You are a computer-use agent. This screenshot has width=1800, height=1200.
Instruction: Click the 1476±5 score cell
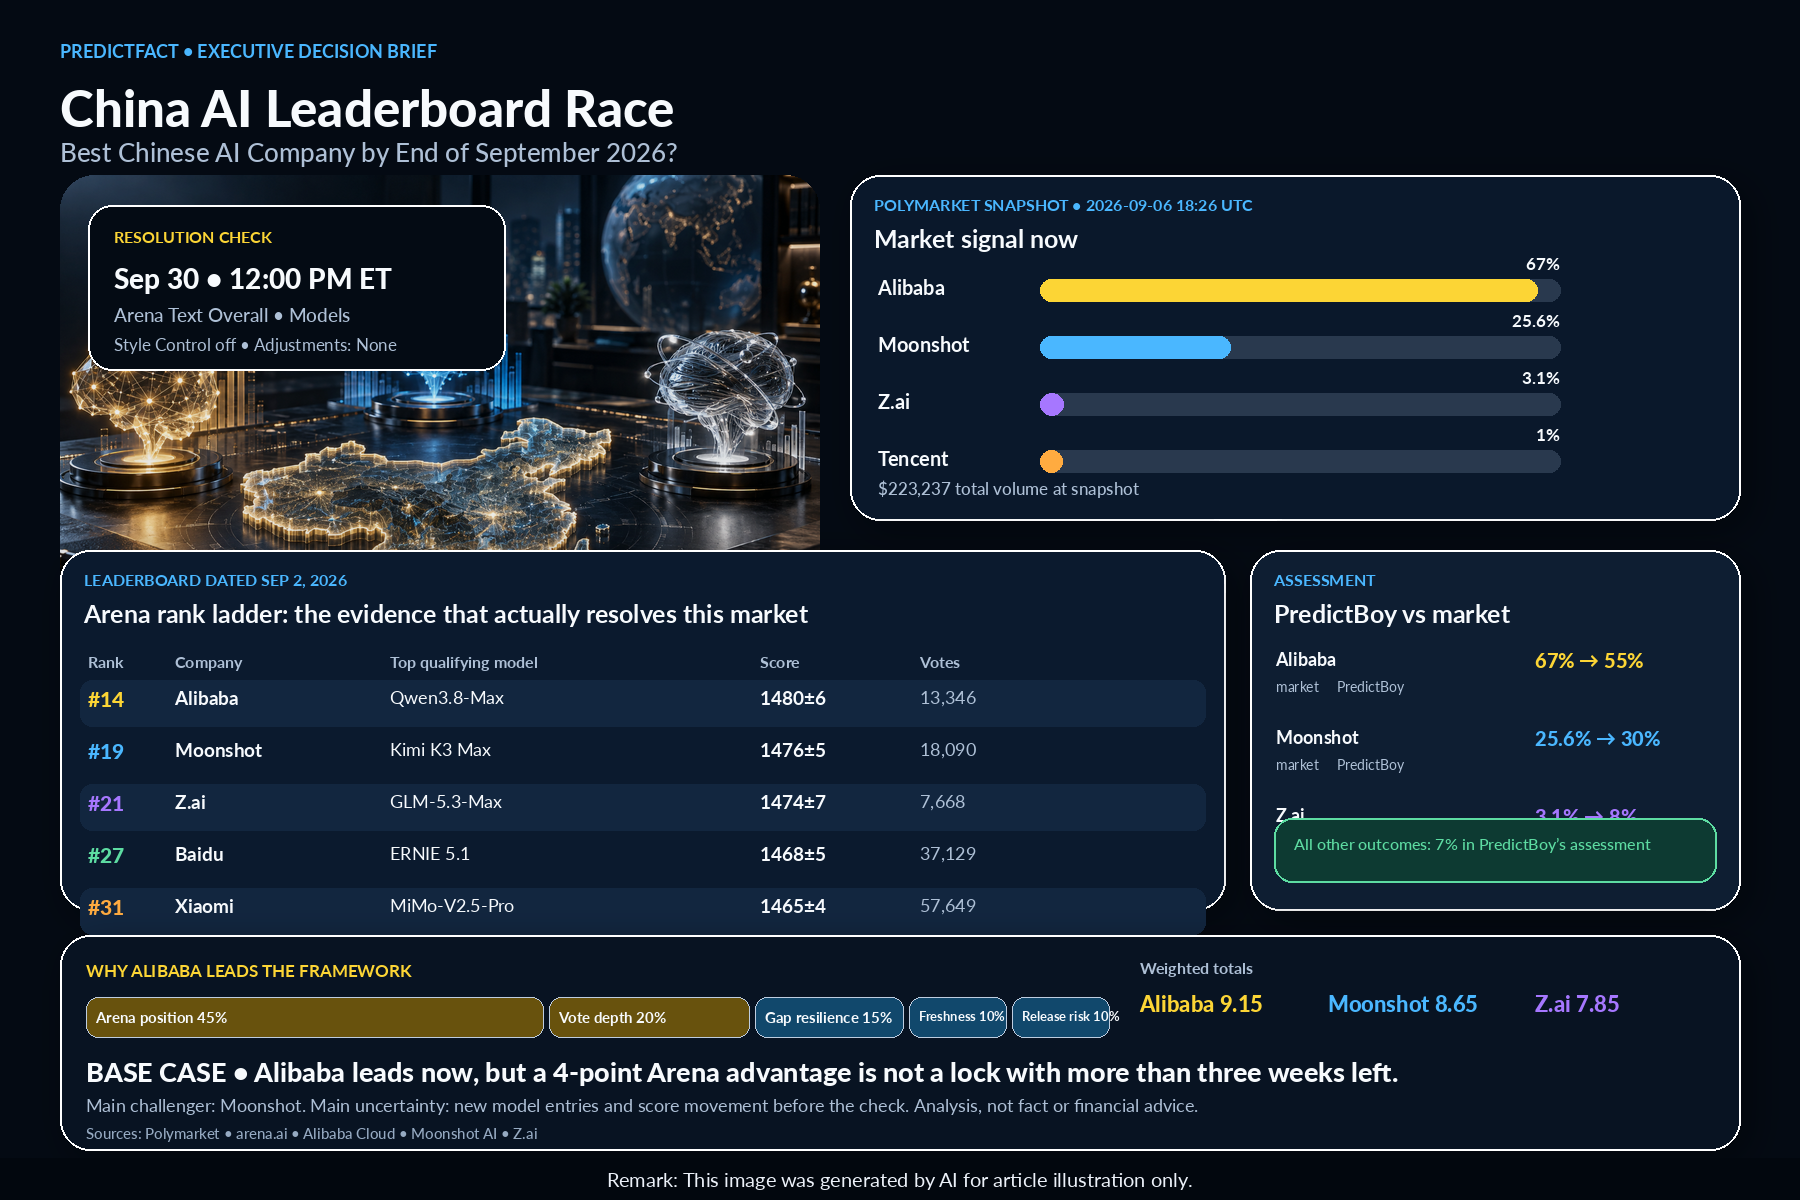point(793,750)
